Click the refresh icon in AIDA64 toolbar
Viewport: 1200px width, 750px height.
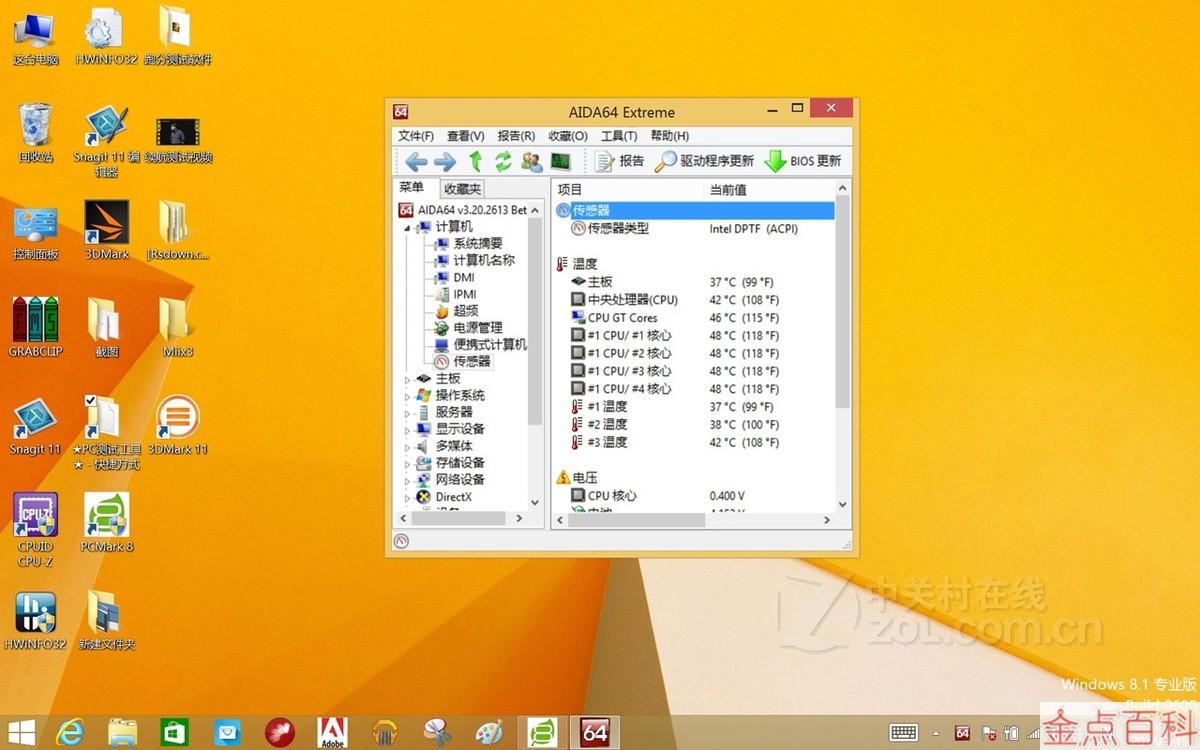[x=503, y=161]
